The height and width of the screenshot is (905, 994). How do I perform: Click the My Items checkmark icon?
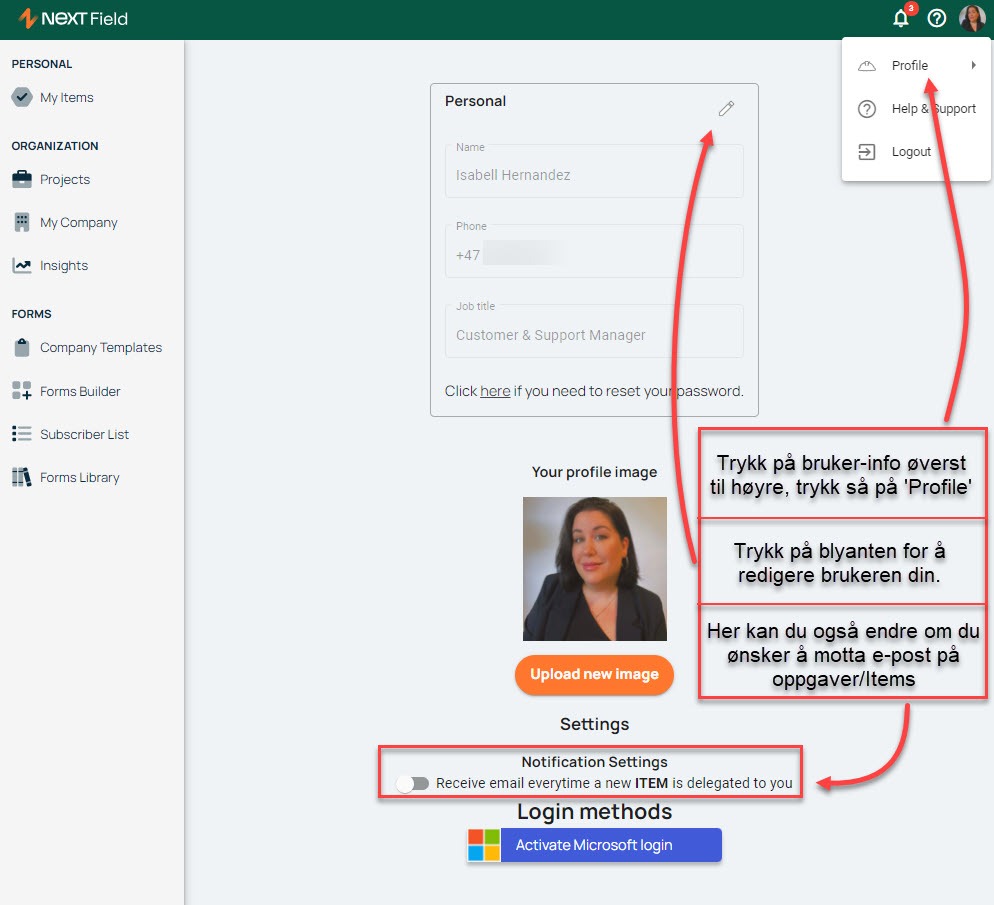[22, 97]
